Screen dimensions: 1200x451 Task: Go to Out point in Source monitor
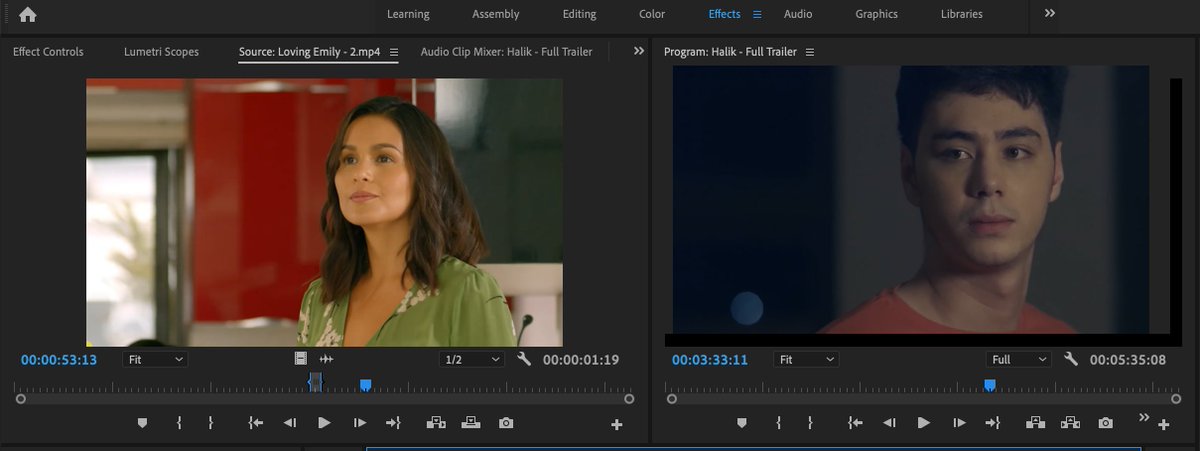pos(393,423)
